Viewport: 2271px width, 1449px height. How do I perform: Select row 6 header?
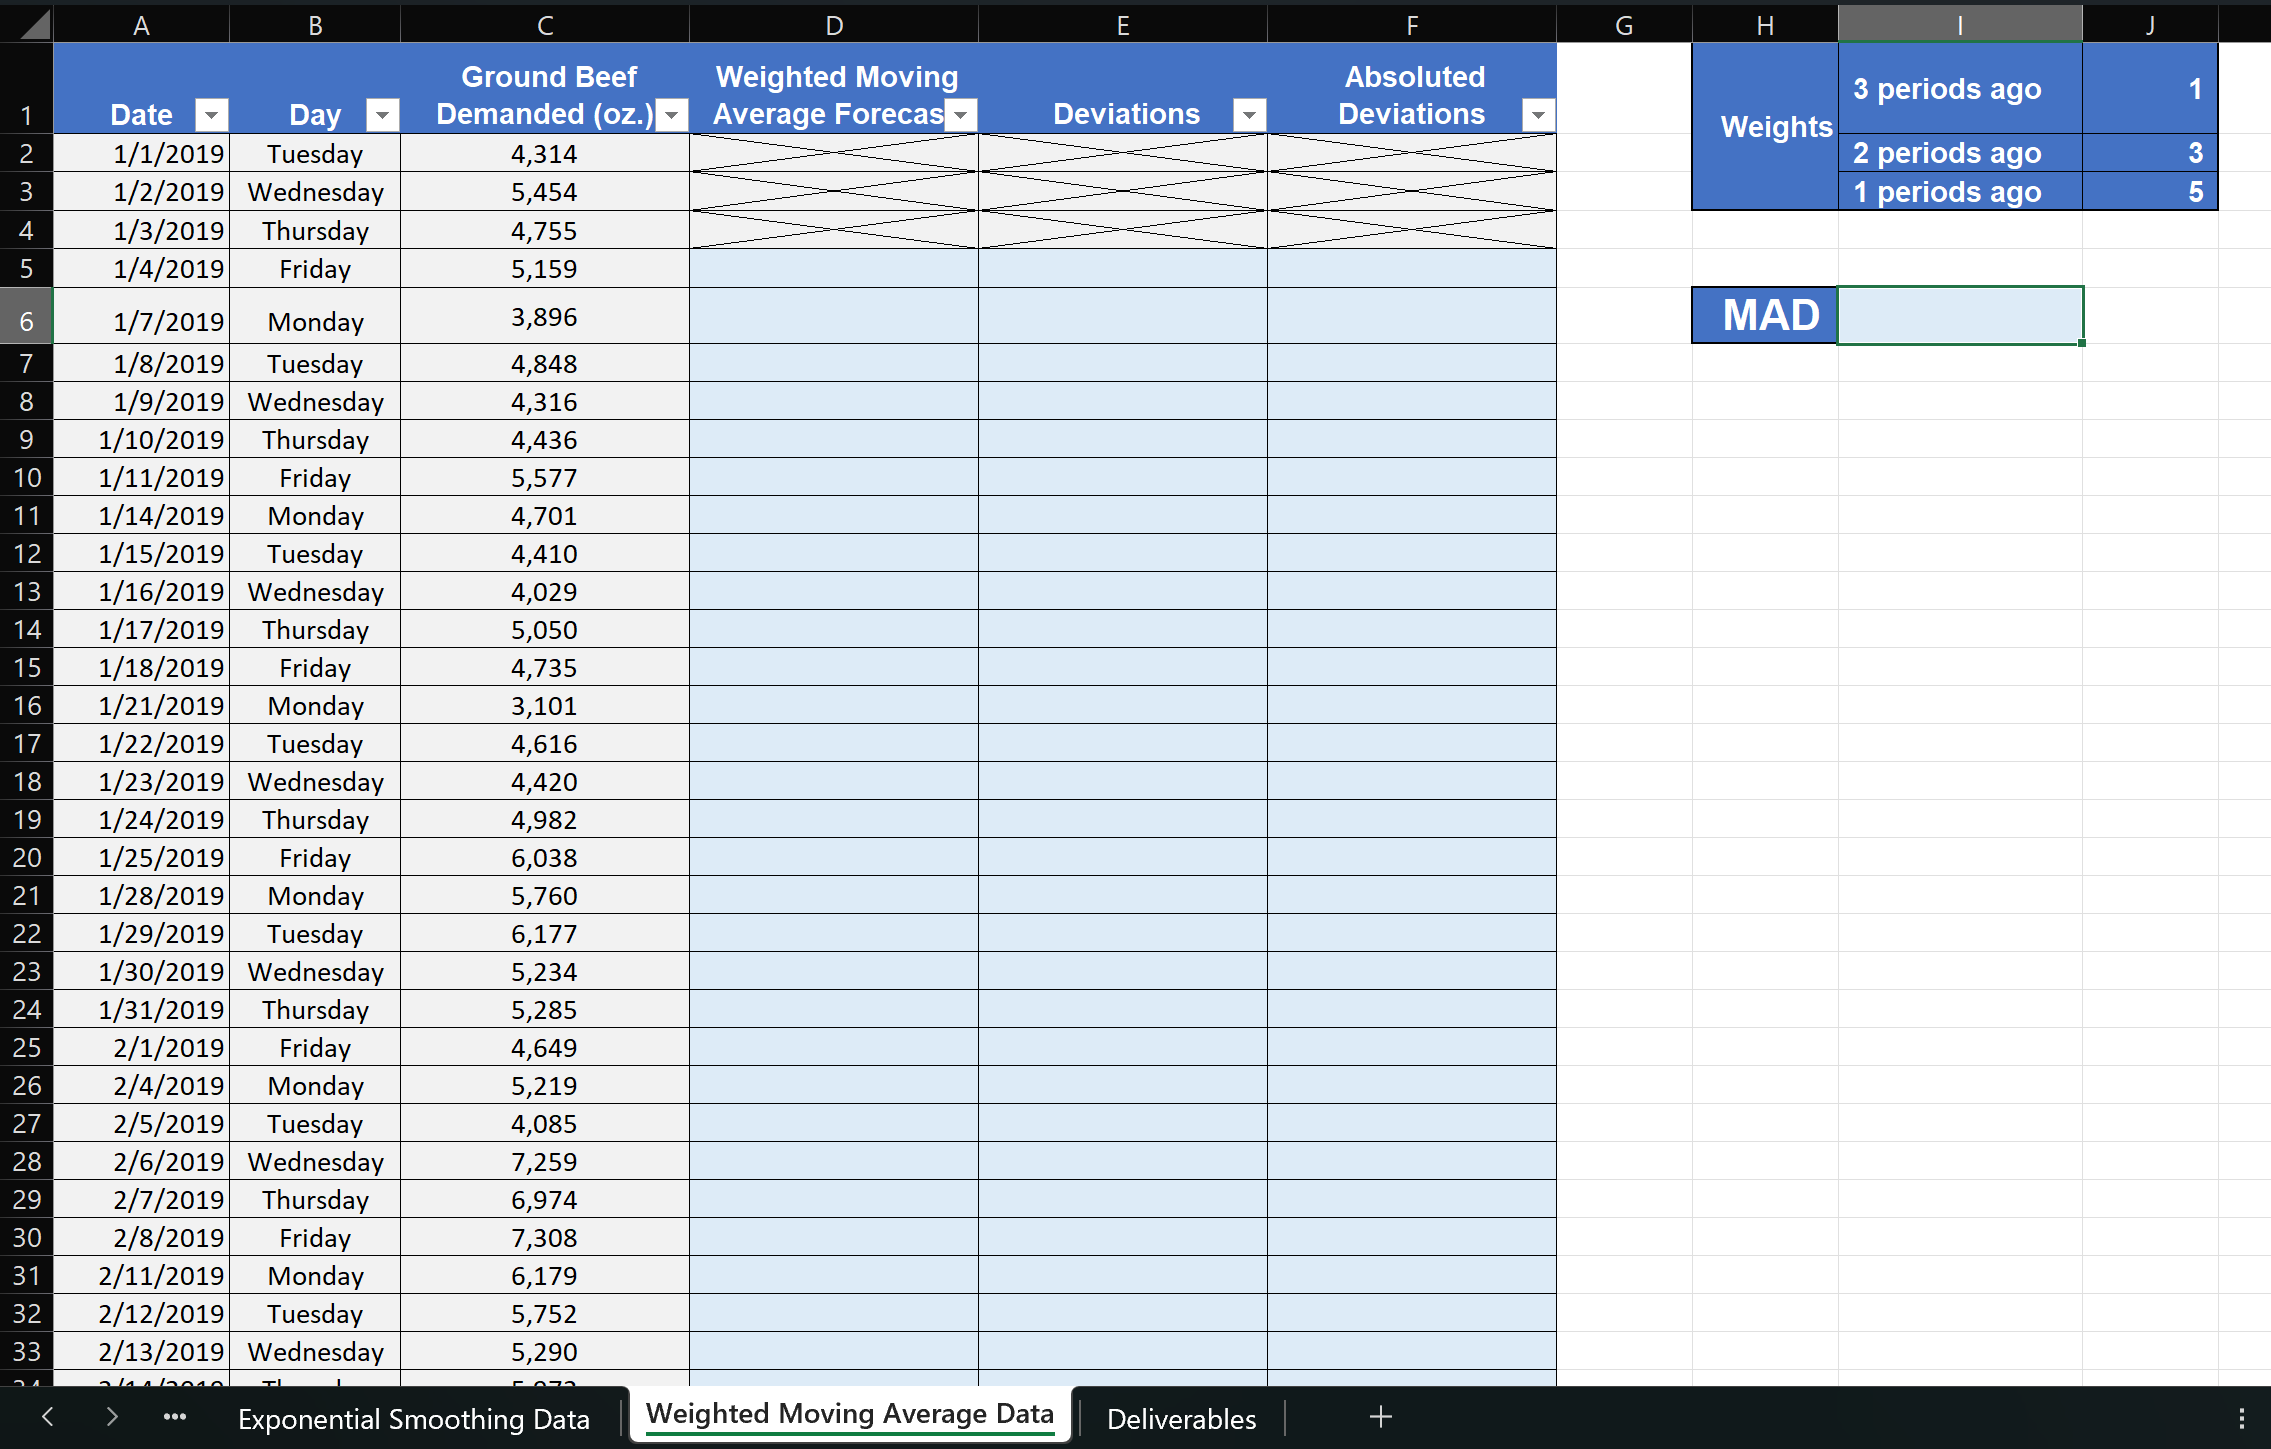coord(26,316)
